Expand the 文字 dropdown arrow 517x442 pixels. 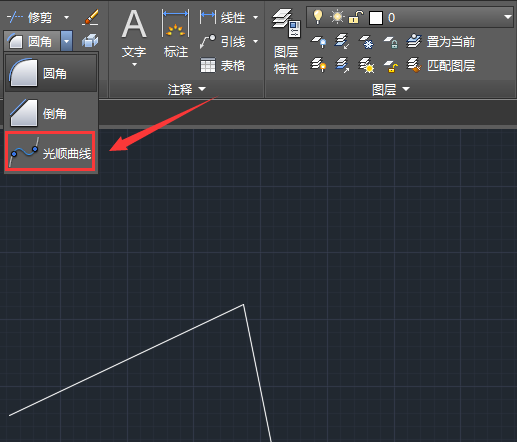point(134,64)
